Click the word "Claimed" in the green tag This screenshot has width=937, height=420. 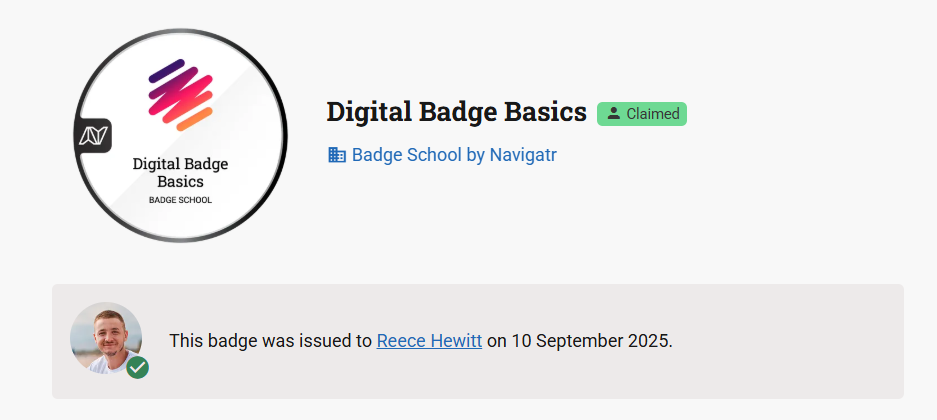coord(653,114)
